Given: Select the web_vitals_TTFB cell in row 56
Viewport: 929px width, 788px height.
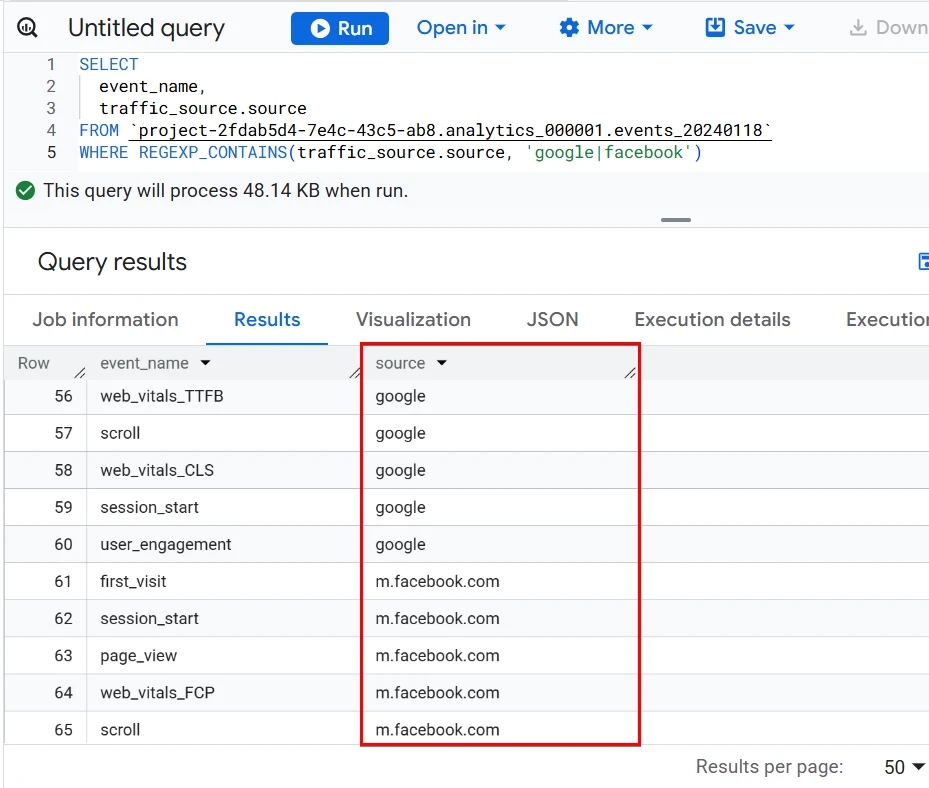Looking at the screenshot, I should click(x=162, y=396).
